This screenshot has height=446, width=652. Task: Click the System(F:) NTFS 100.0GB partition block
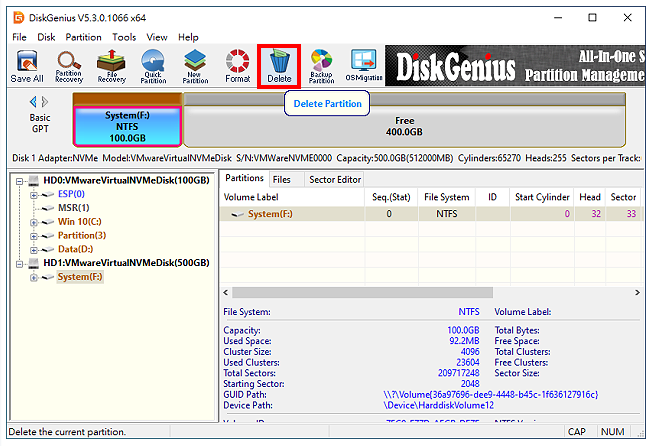[127, 126]
